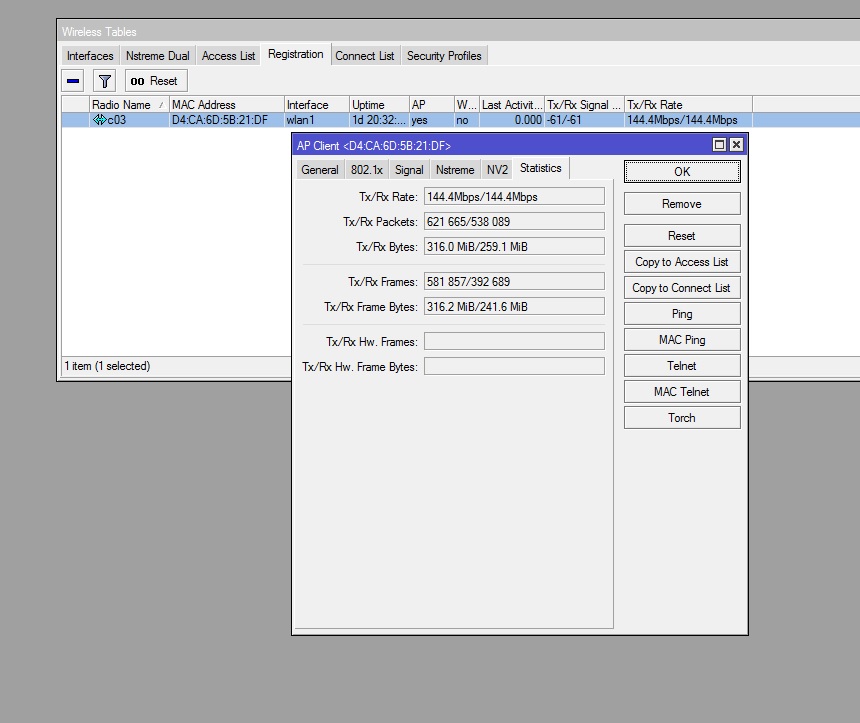Click the Ping button

(682, 314)
